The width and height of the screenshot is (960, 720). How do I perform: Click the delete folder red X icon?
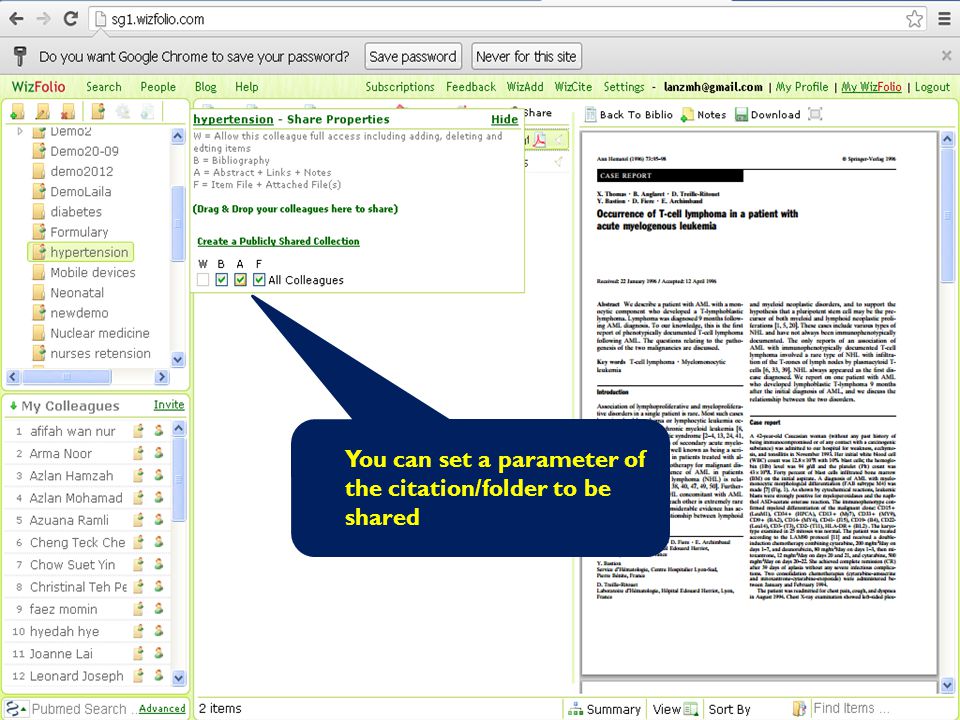click(67, 112)
